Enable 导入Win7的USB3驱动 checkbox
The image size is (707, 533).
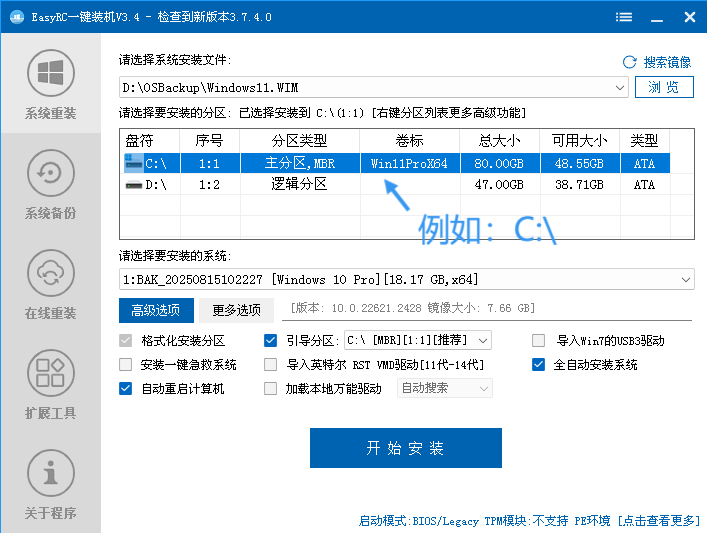538,340
